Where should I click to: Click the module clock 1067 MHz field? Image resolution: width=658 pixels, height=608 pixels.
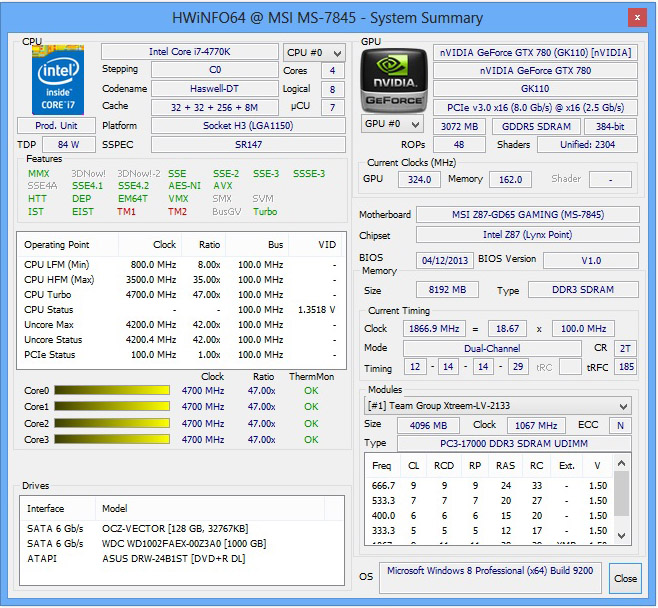tap(536, 425)
